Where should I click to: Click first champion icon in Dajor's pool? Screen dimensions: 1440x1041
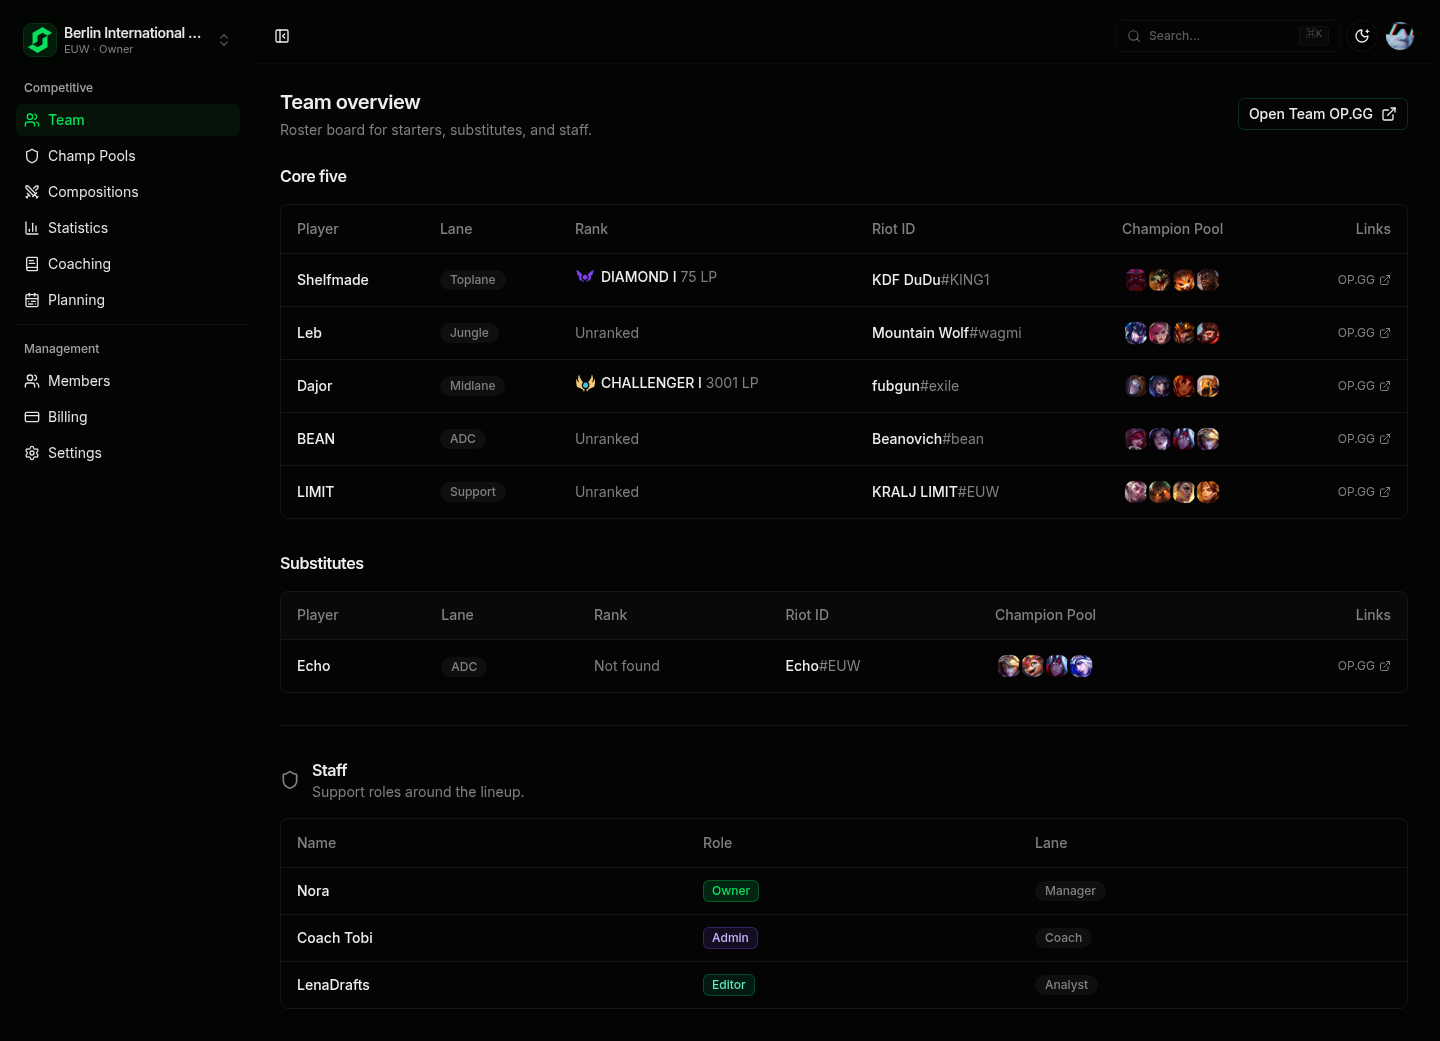[1136, 386]
